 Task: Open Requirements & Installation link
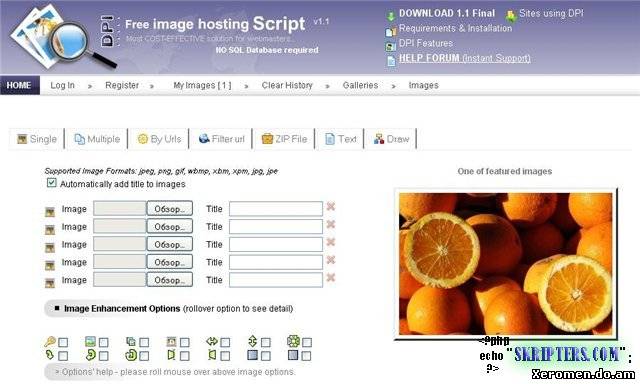(x=456, y=28)
